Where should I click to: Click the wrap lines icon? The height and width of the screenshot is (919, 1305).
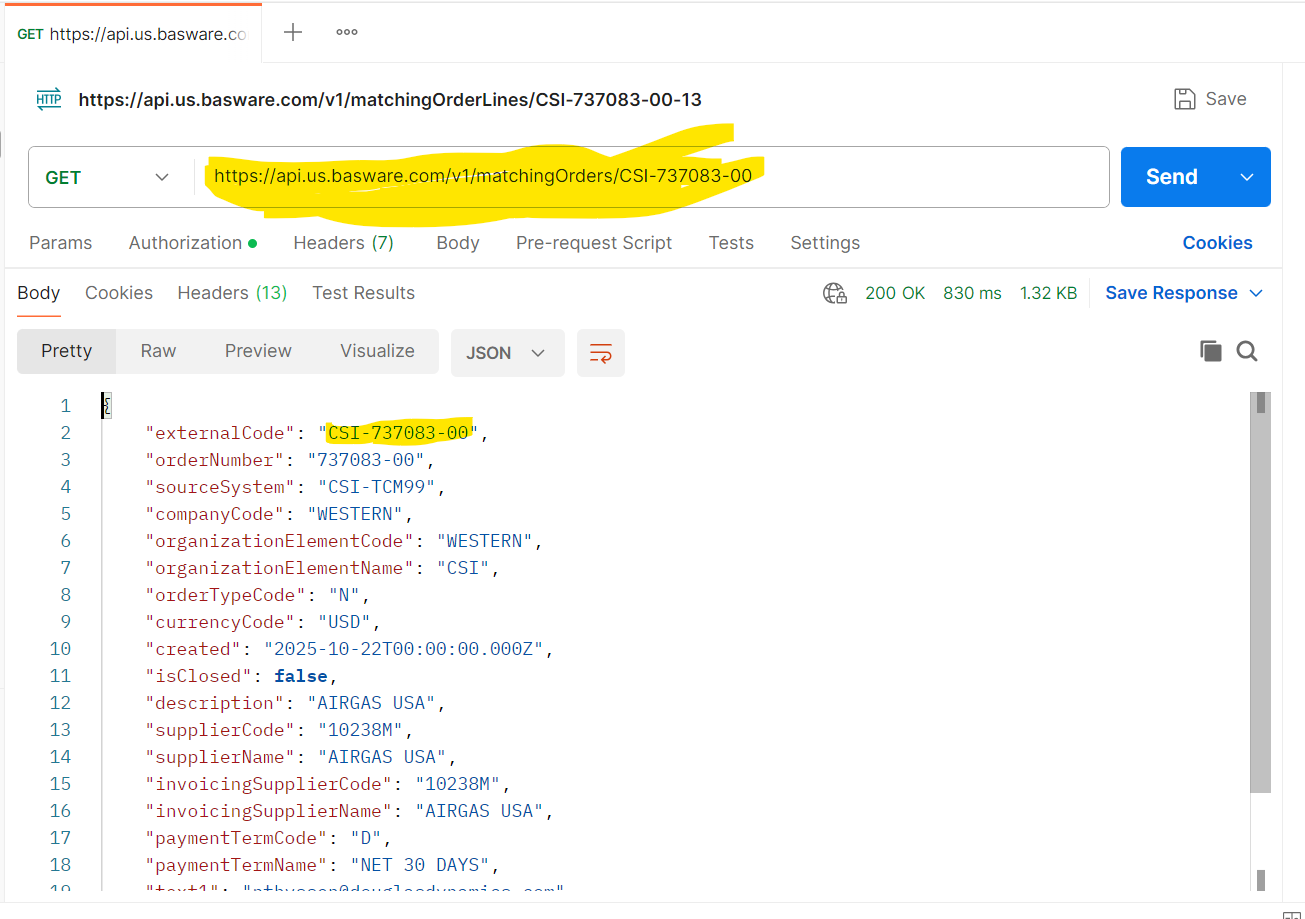(600, 353)
